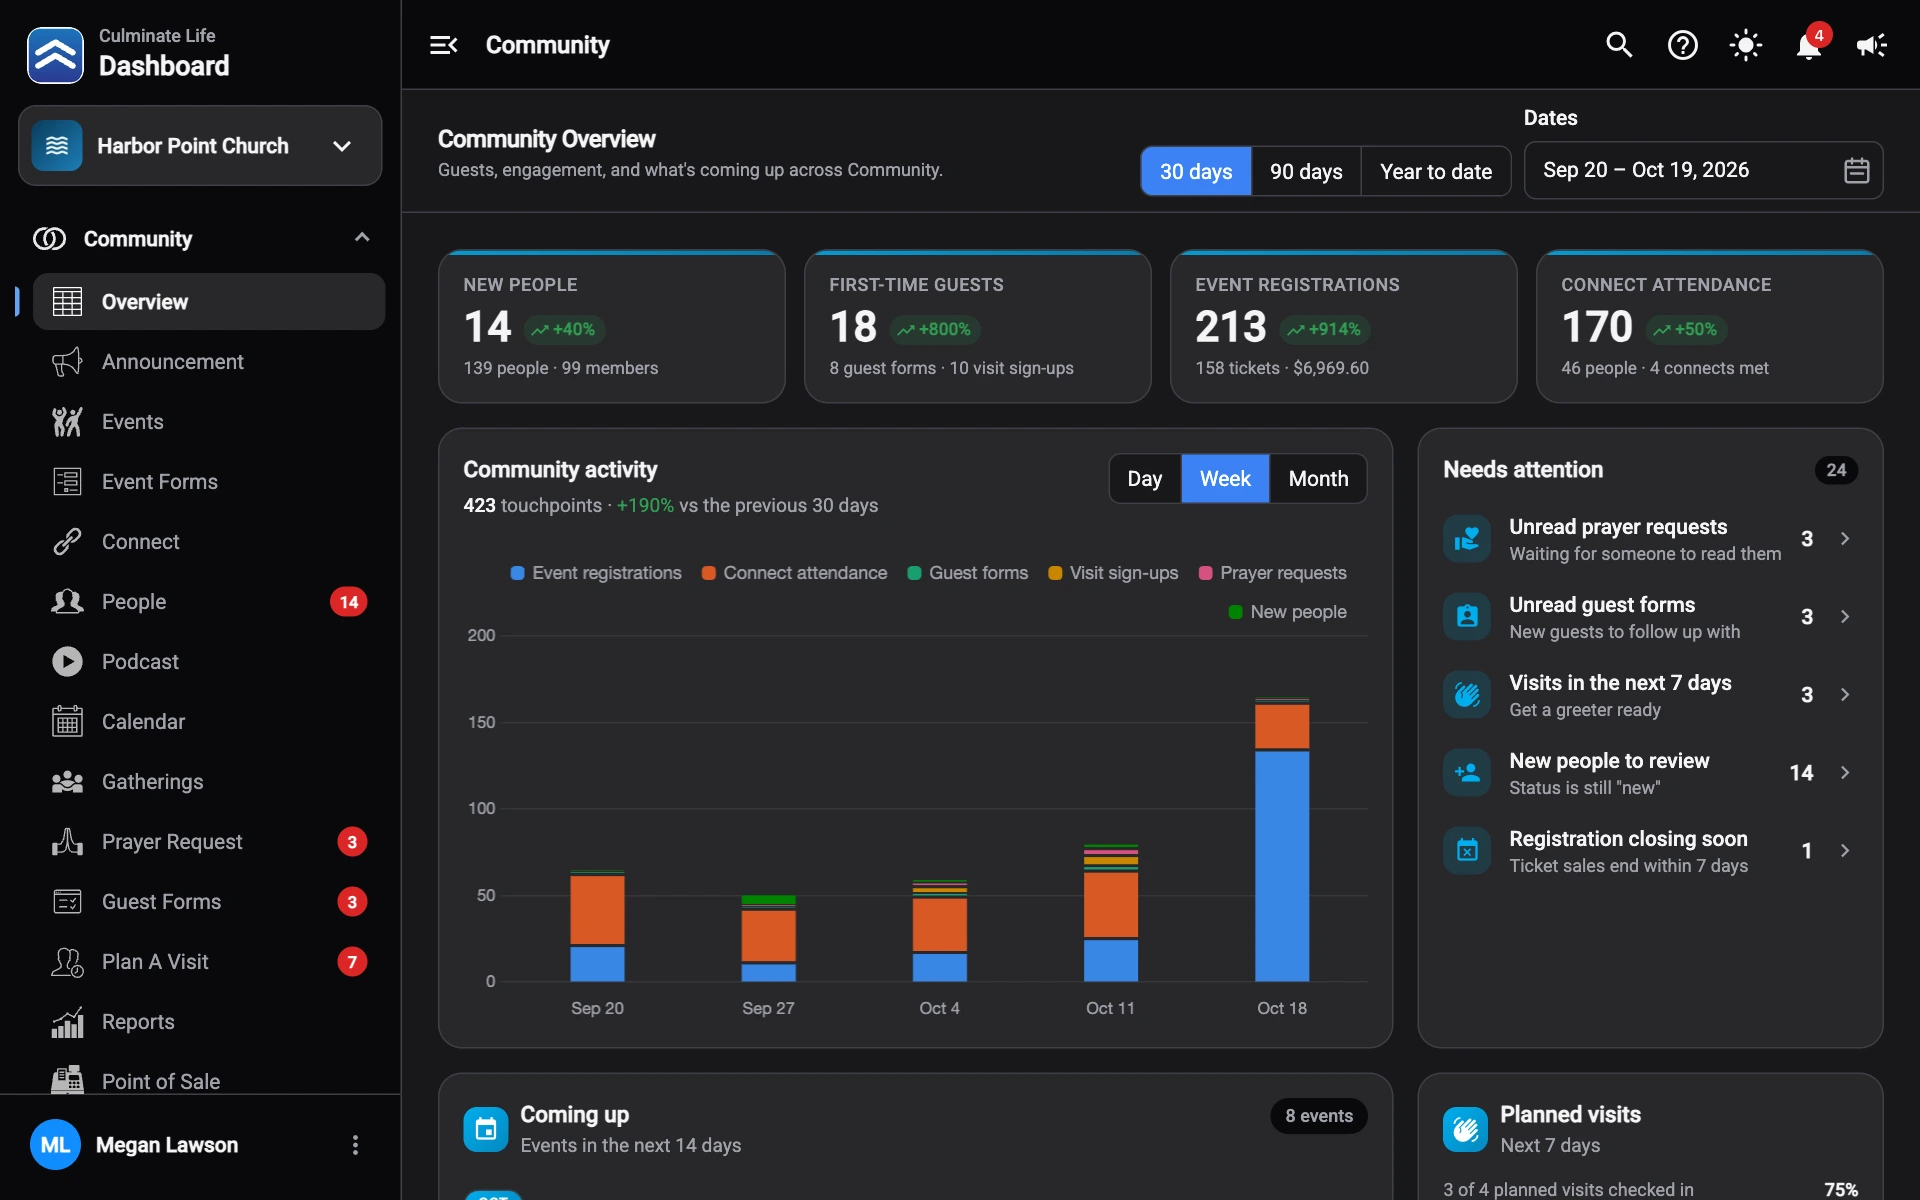Open Connect in the sidebar
Viewport: 1920px width, 1200px height.
click(209, 542)
